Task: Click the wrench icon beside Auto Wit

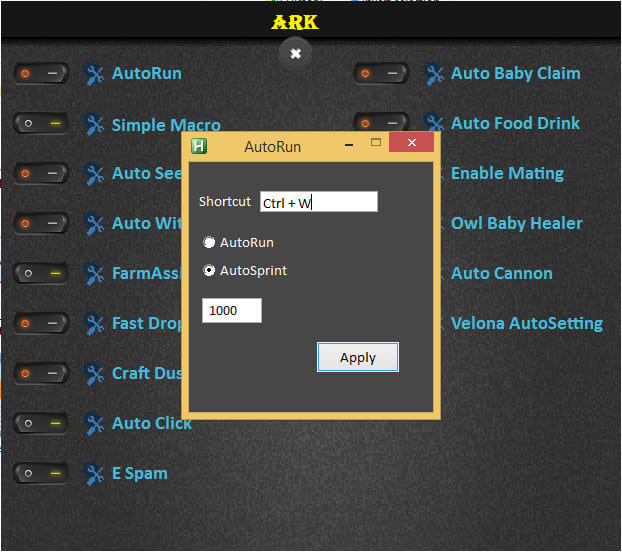Action: 94,224
